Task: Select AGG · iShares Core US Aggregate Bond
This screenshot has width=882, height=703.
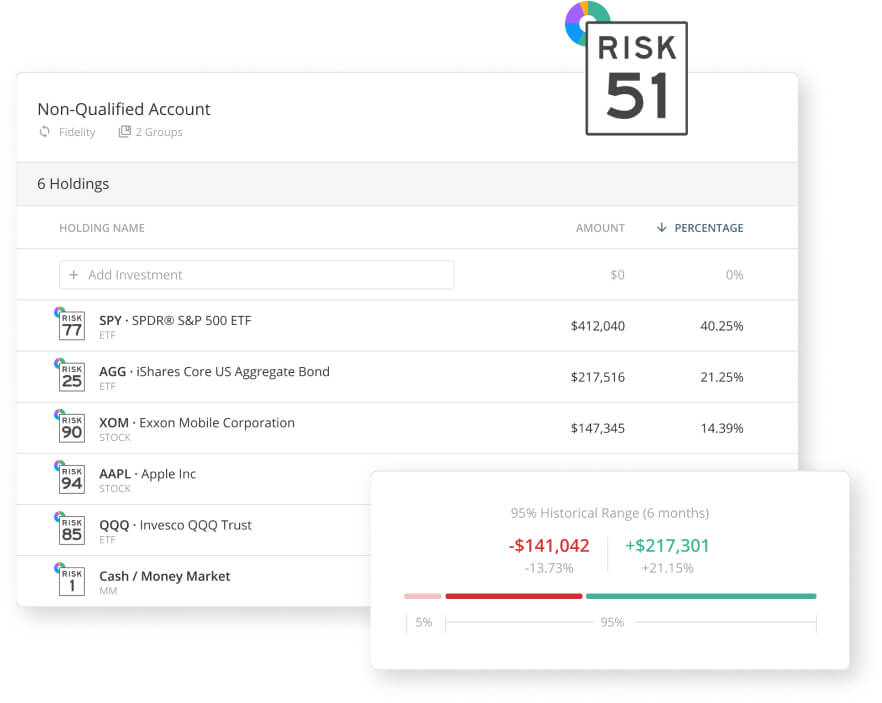Action: pos(214,371)
